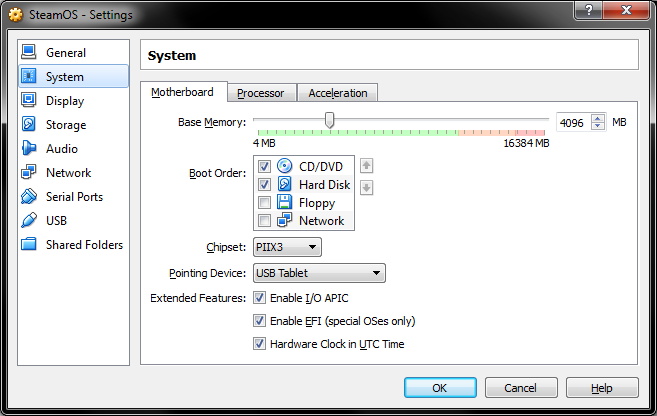Switch to the Motherboard tab
The image size is (657, 416).
click(182, 92)
